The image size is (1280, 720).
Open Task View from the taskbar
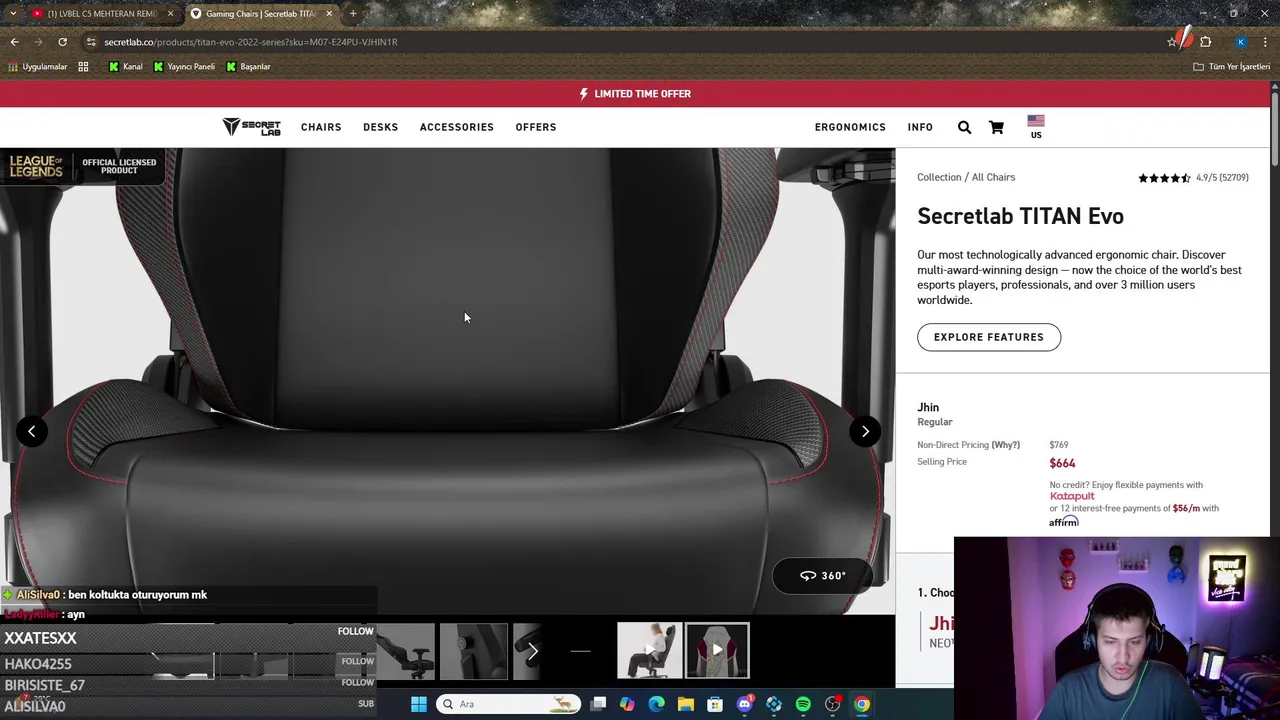598,704
